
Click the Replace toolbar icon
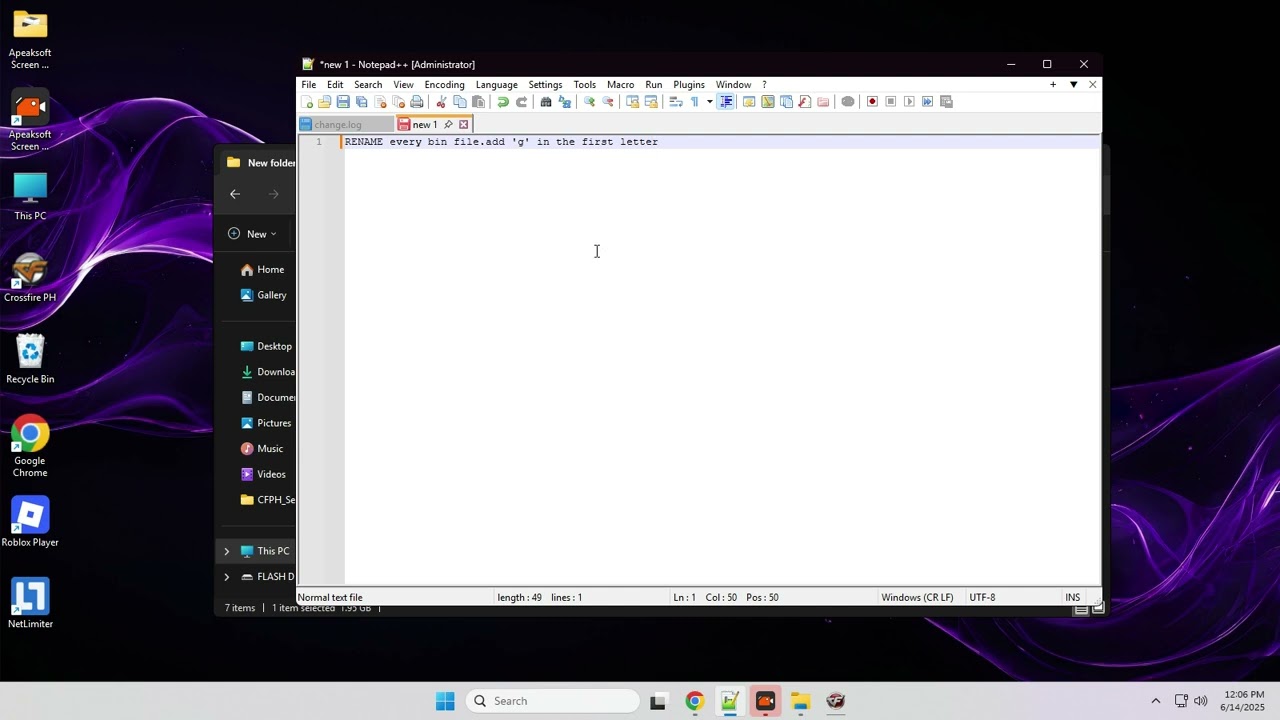coord(564,102)
